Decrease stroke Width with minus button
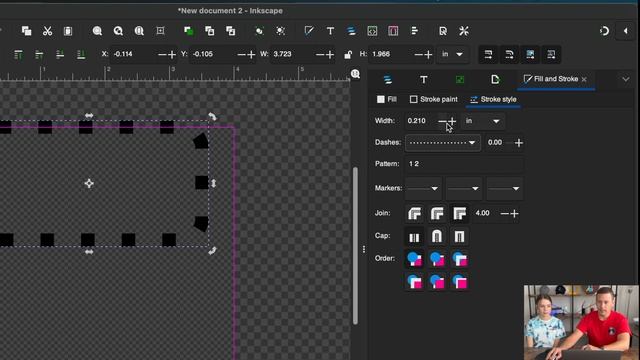Image resolution: width=640 pixels, height=360 pixels. pos(442,121)
